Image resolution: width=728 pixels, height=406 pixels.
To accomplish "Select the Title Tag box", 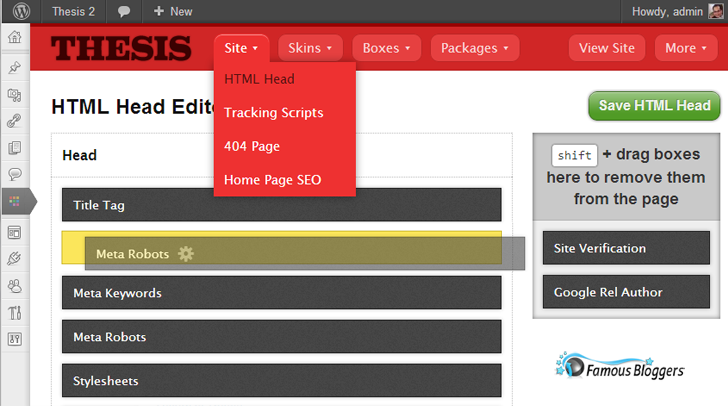I will (281, 205).
